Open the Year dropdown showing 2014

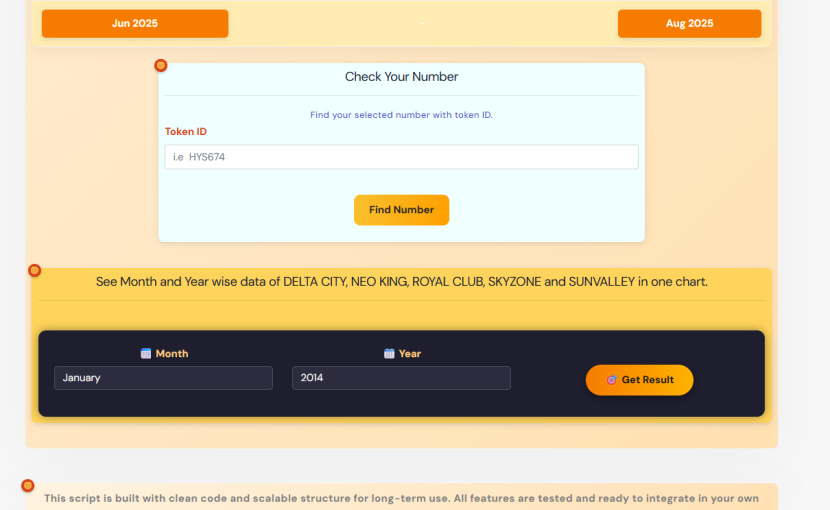(x=401, y=378)
